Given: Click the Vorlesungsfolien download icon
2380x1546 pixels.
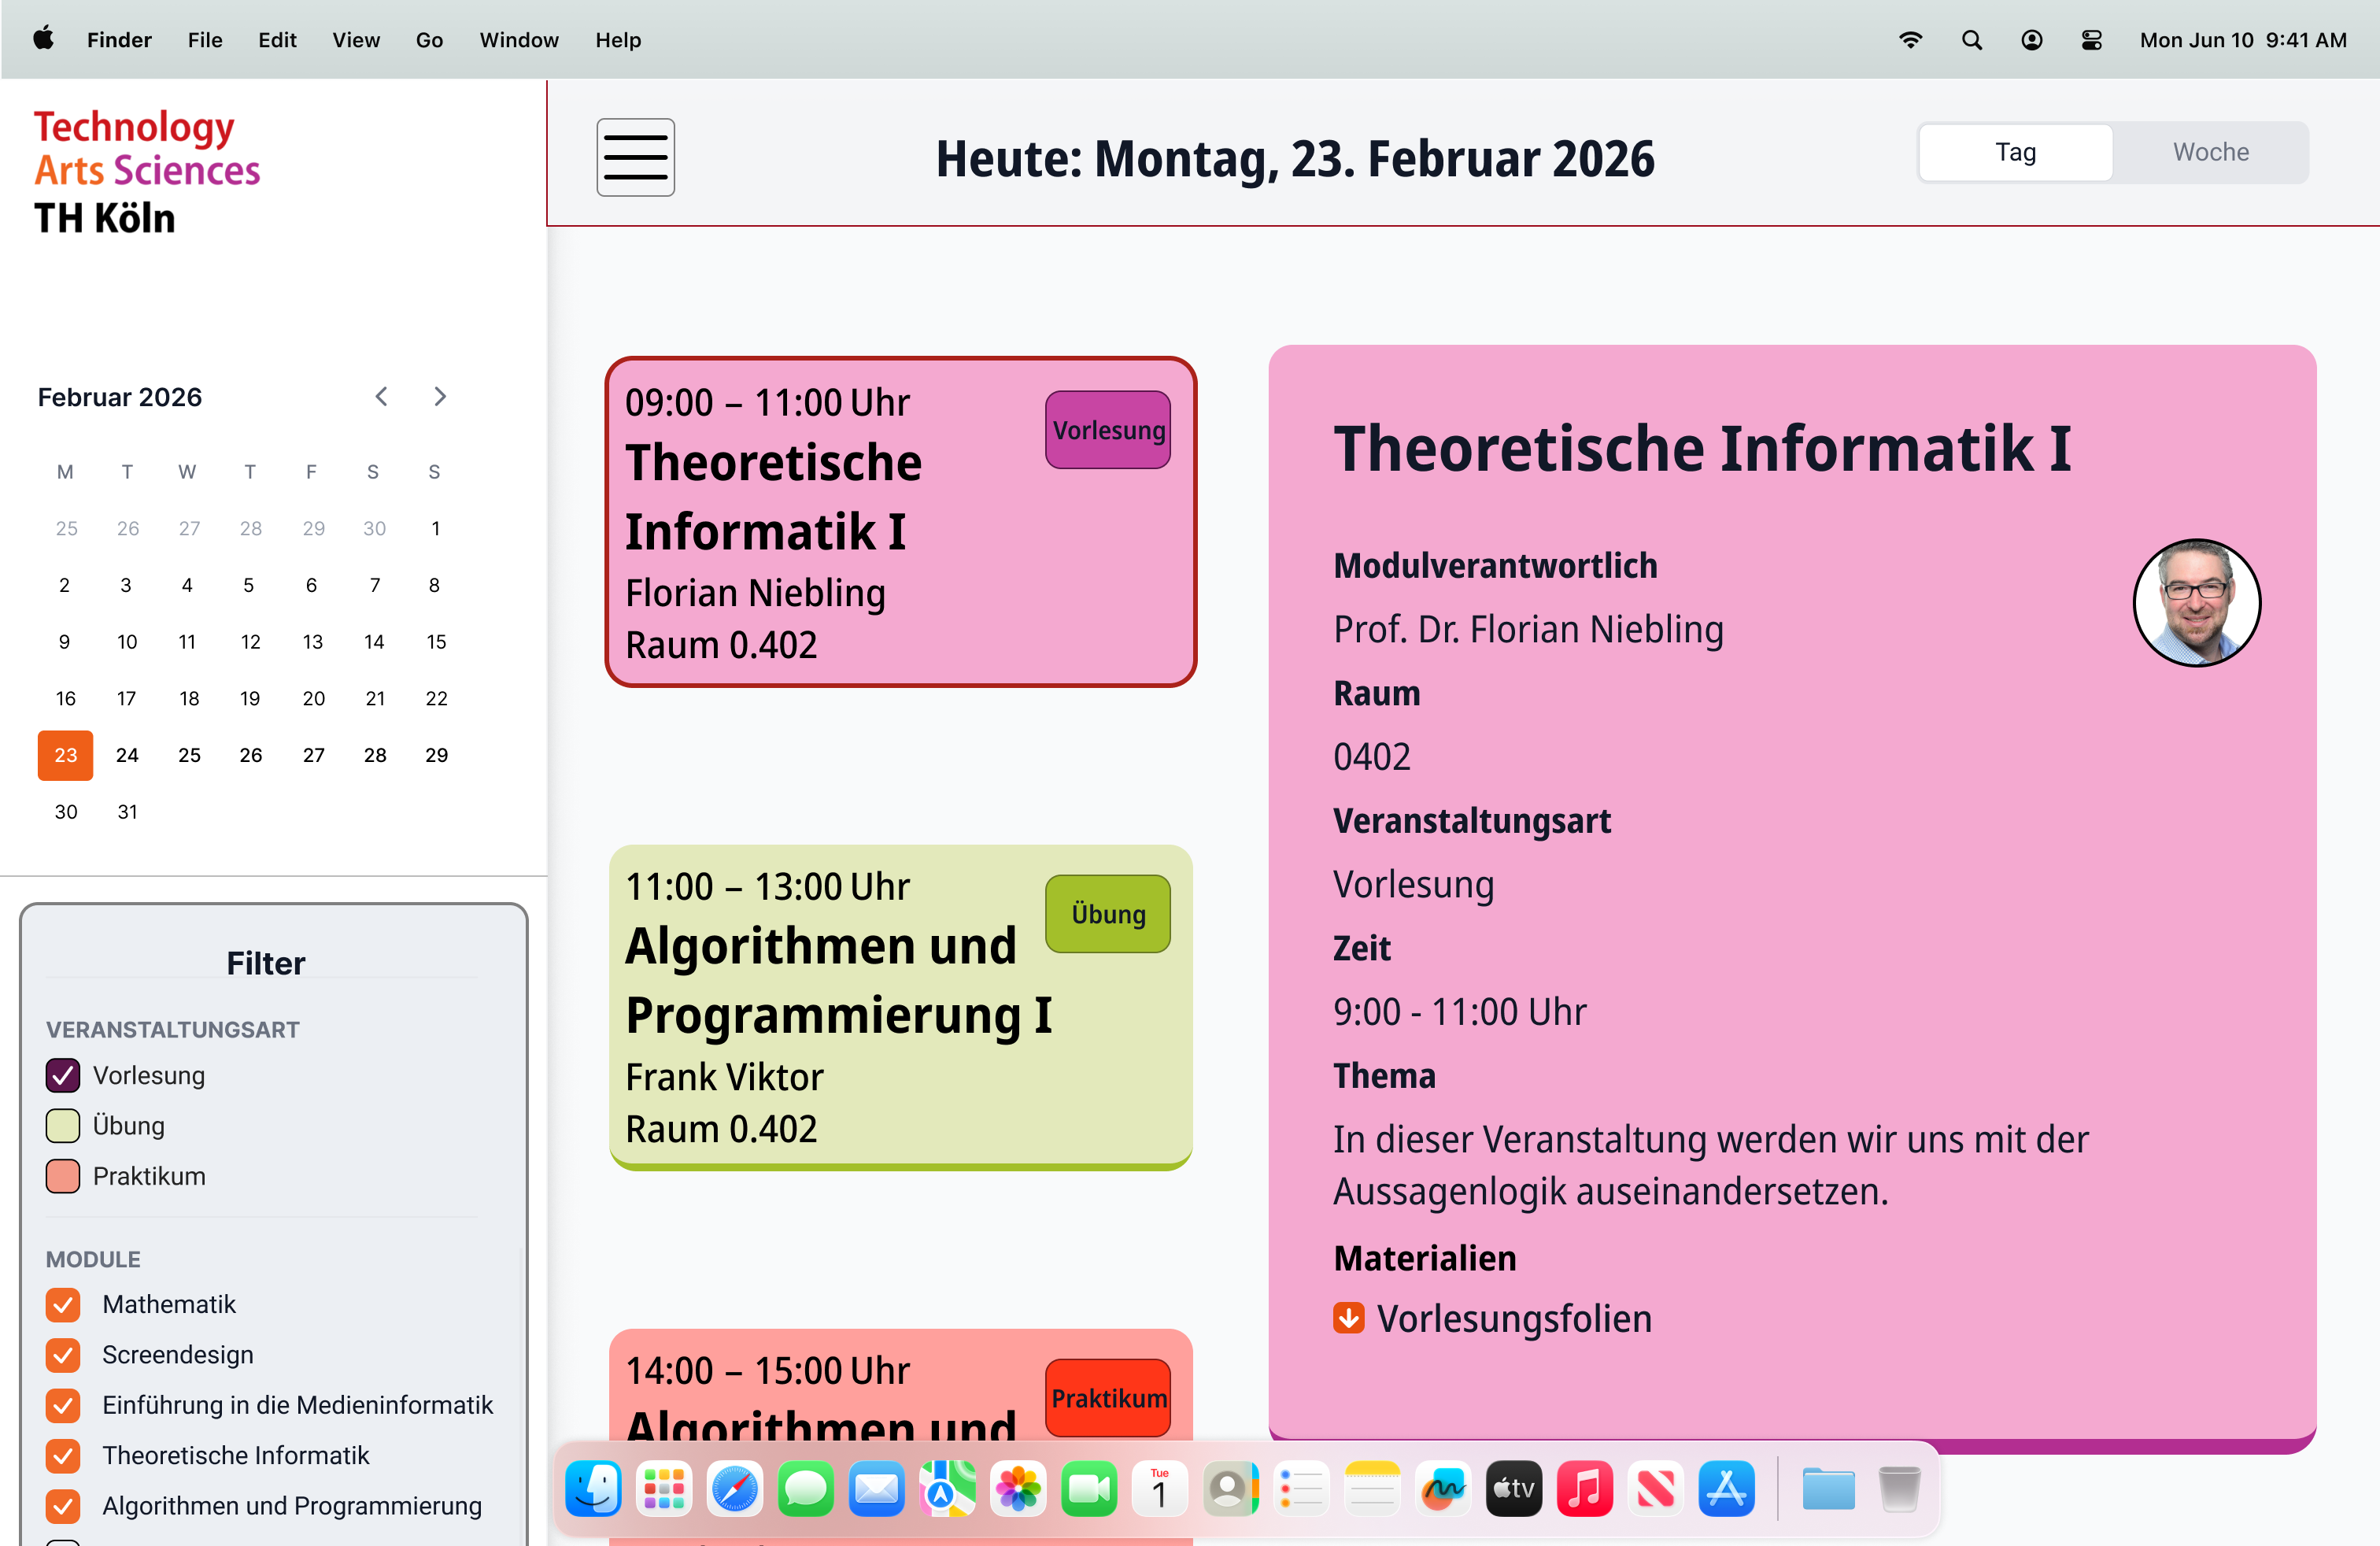Looking at the screenshot, I should (x=1348, y=1318).
